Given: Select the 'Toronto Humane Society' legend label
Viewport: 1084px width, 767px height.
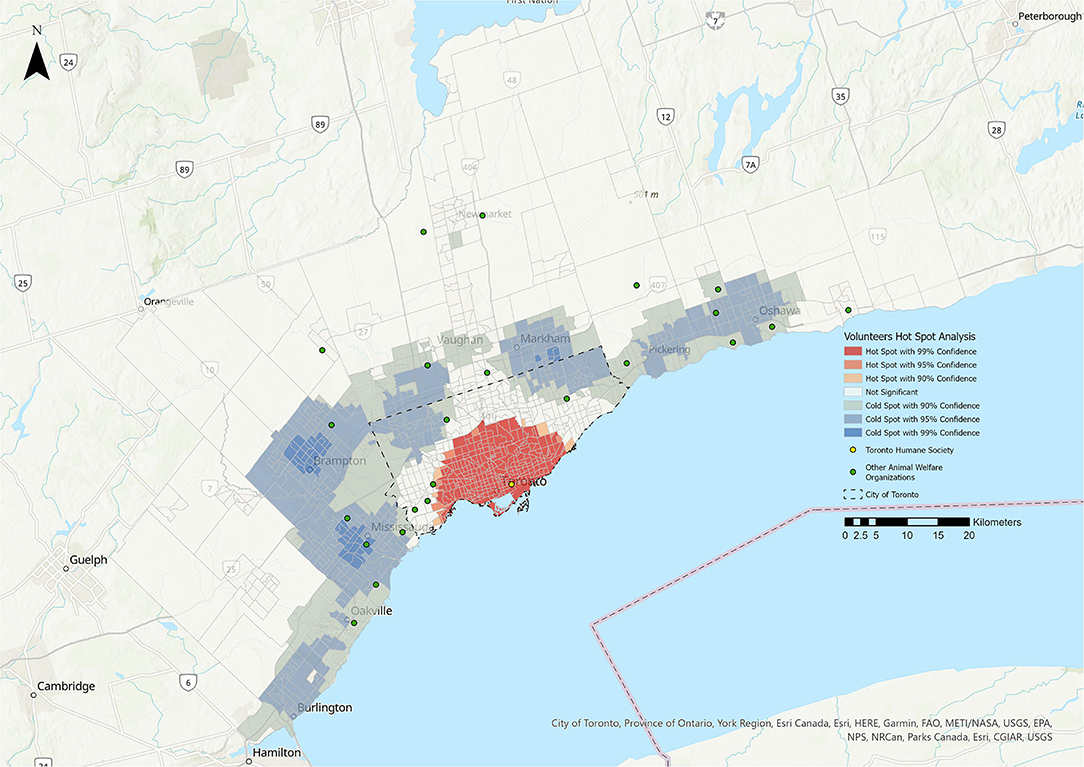Looking at the screenshot, I should point(909,450).
